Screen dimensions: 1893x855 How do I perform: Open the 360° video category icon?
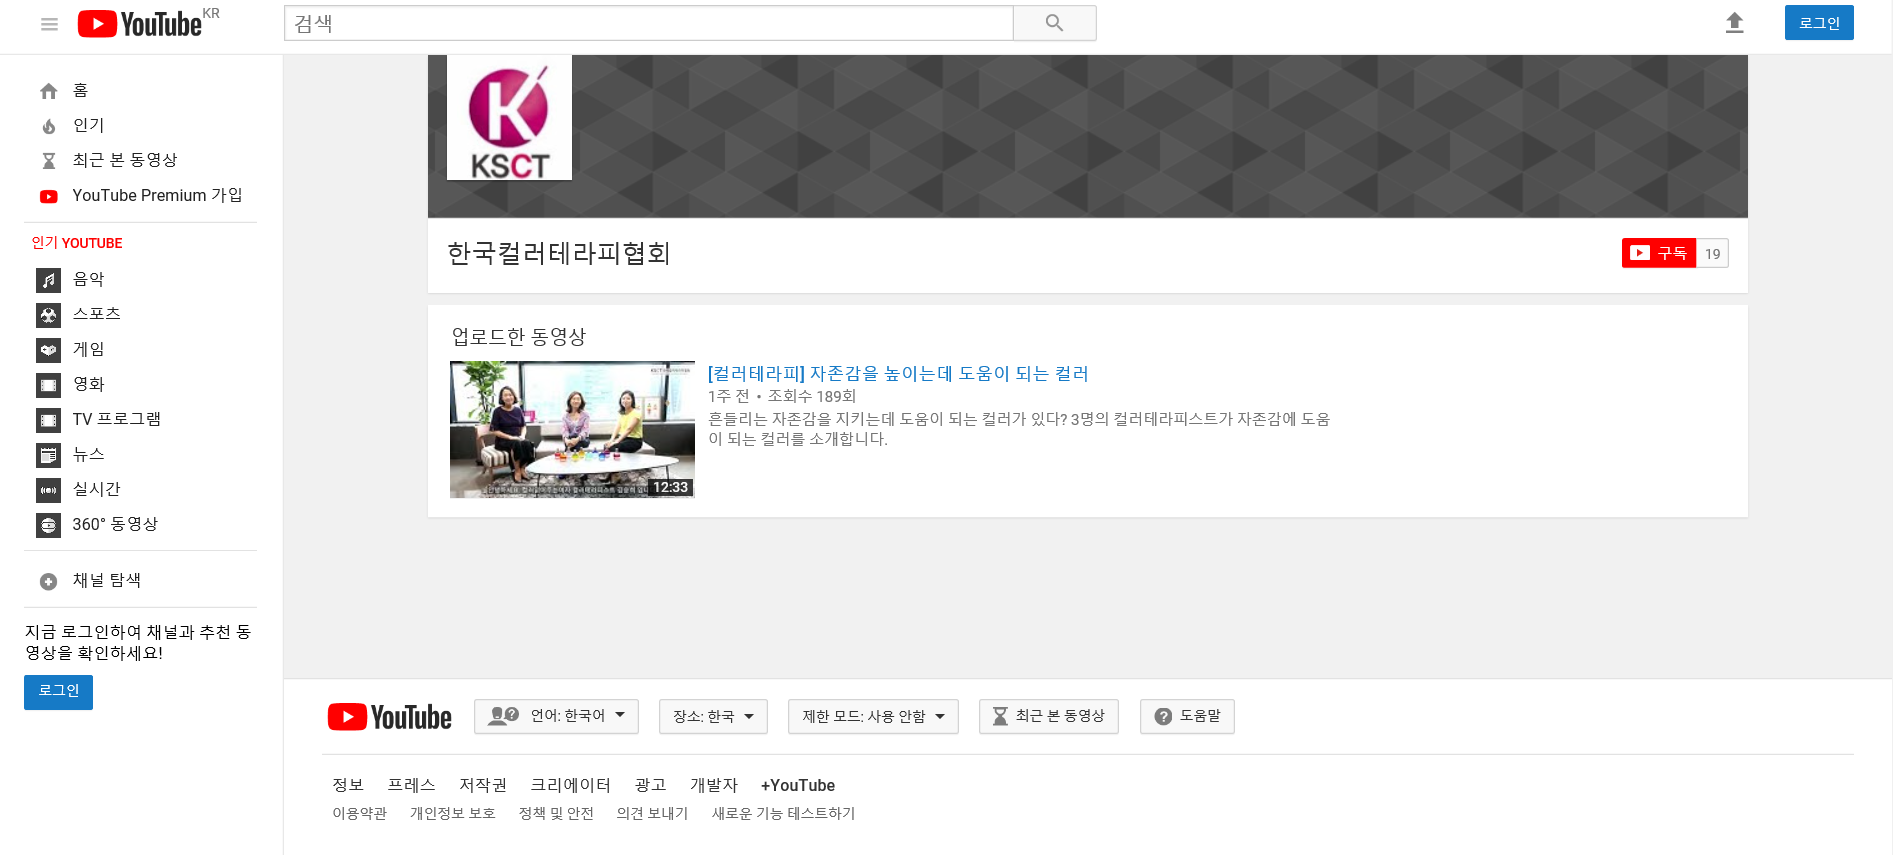tap(48, 525)
